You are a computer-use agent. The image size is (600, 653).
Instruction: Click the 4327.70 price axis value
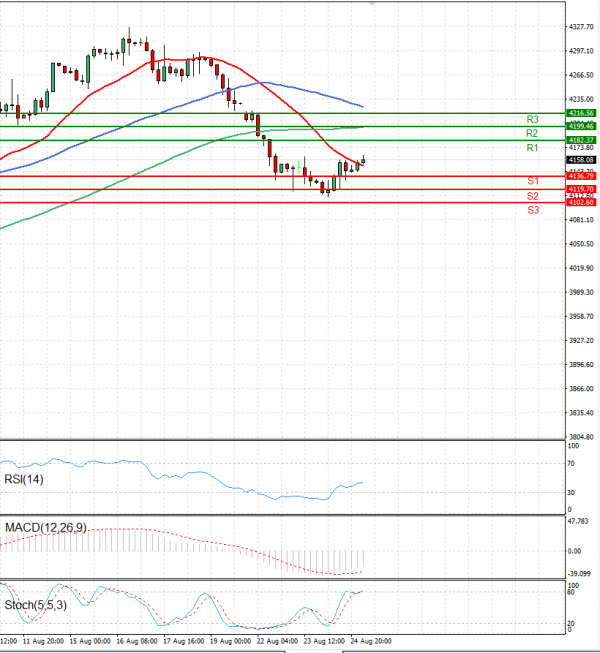581,27
